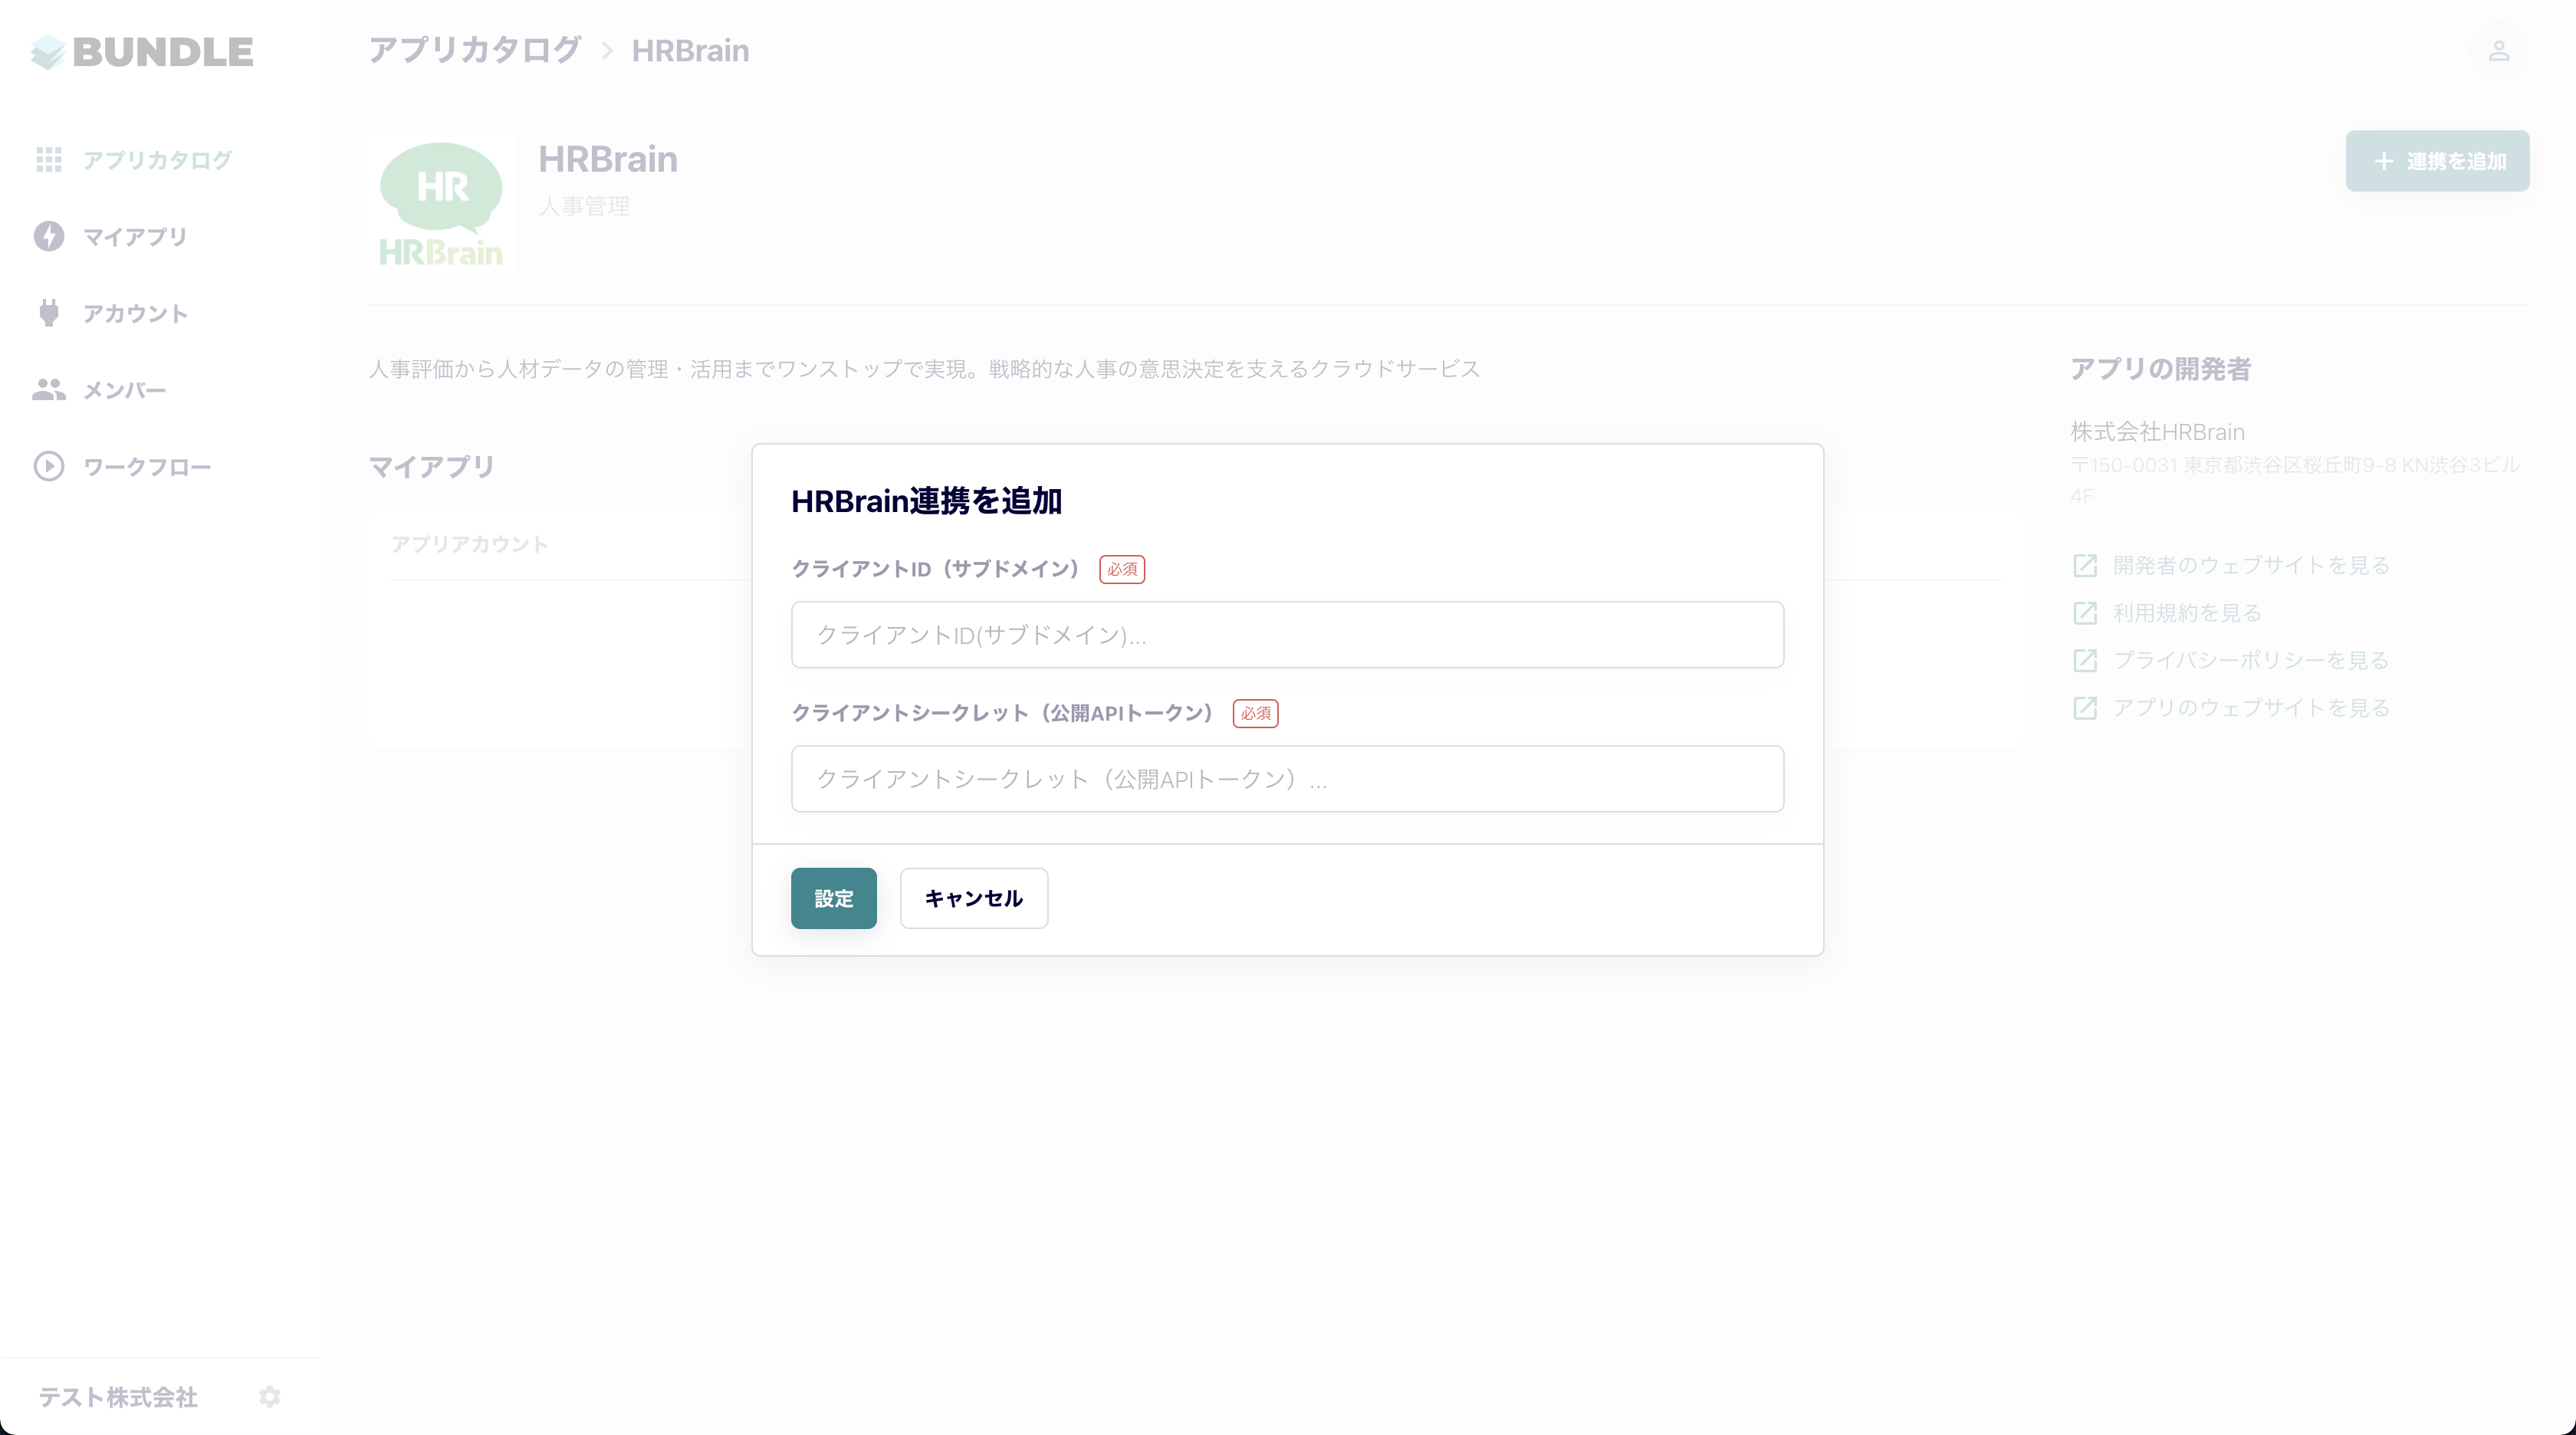Screen dimensions: 2576x1435
Task: Click the 必須 badge beside クライアントシークレット label
Action: coord(1255,713)
